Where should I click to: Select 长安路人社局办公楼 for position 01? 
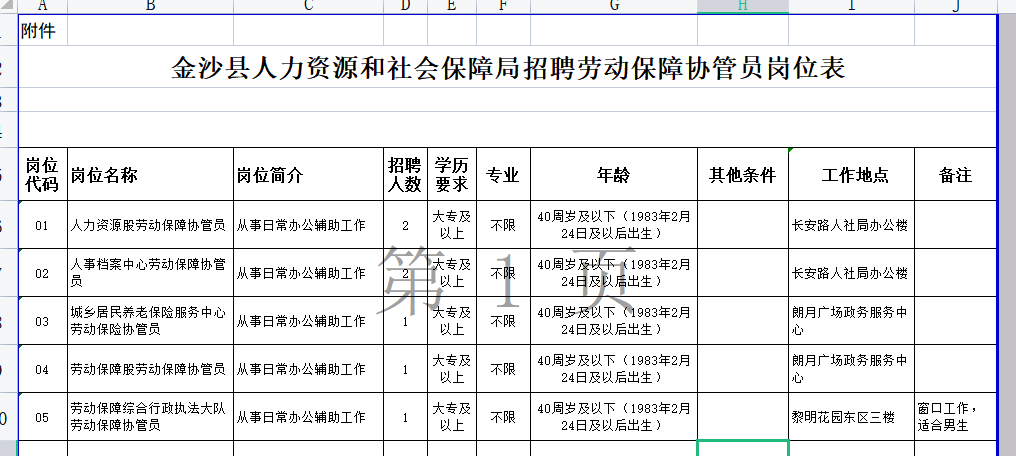tap(851, 225)
